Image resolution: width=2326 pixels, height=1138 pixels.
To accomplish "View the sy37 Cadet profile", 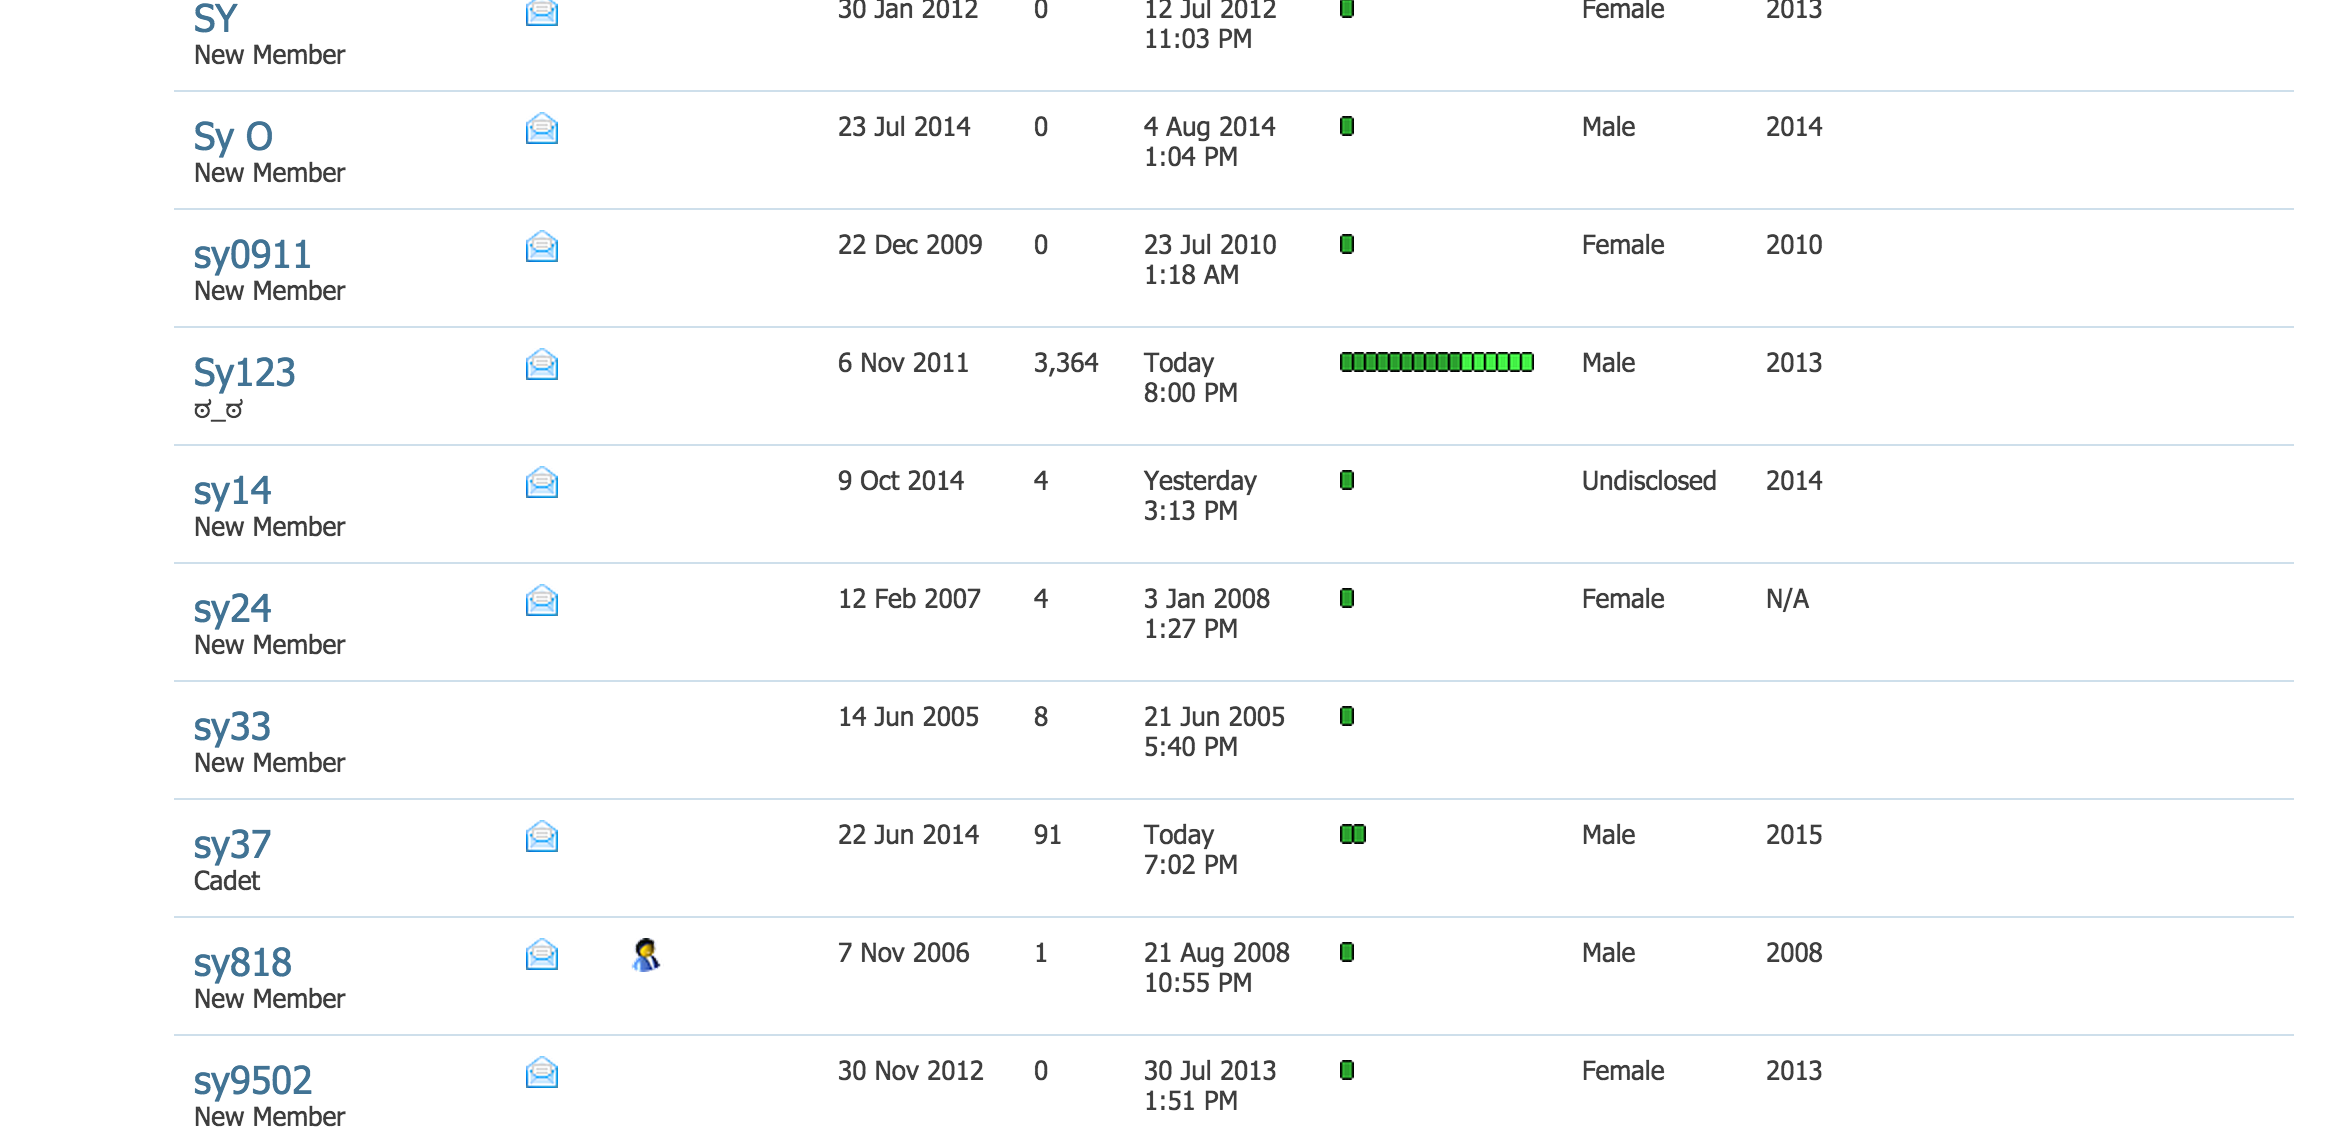I will coord(232,844).
